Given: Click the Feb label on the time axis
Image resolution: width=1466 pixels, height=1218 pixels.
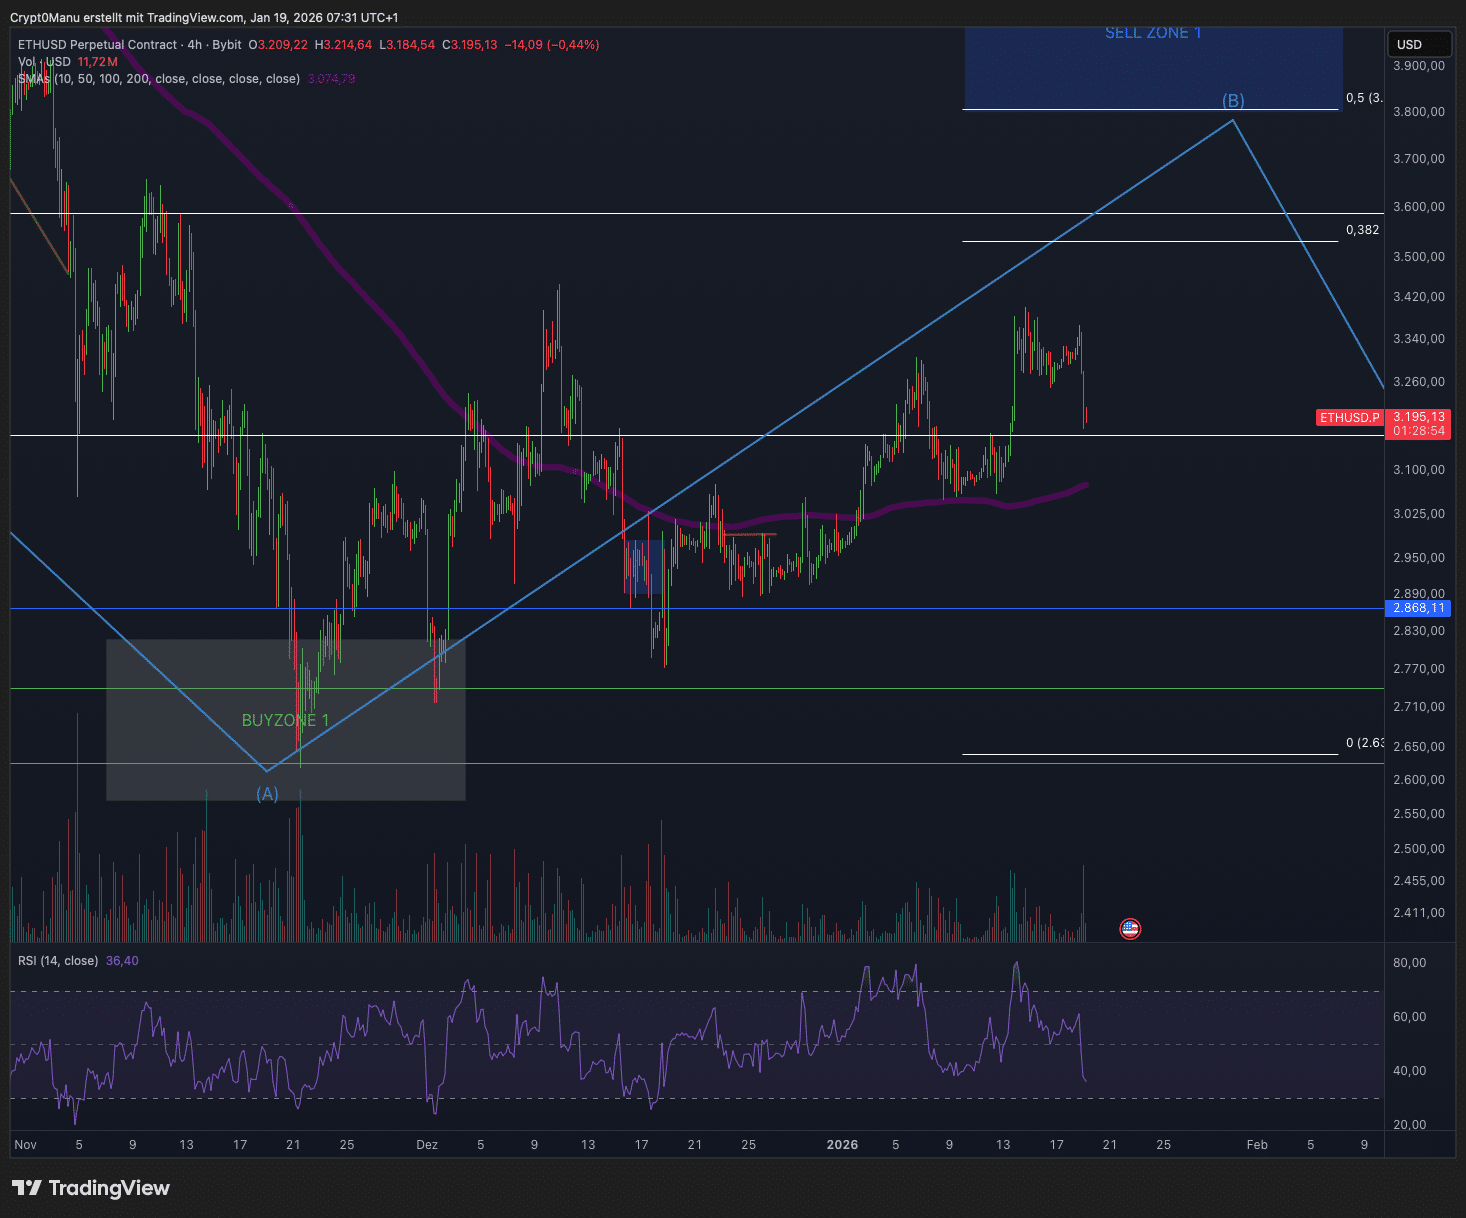Looking at the screenshot, I should point(1257,1145).
